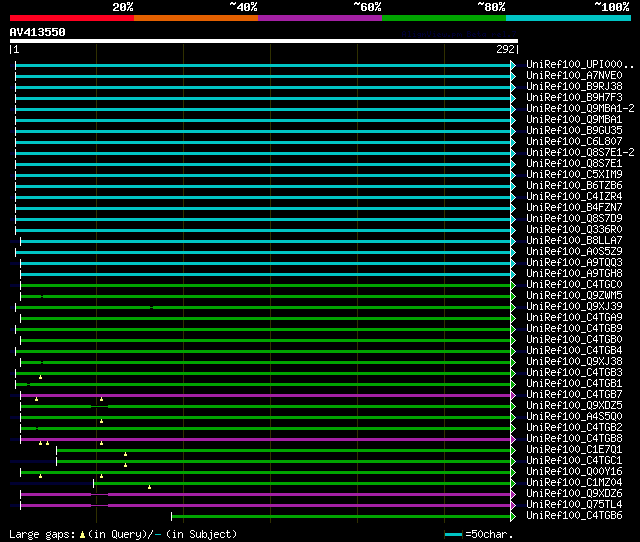Viewport: 640px width, 542px height.
Task: Click the orange ~40% identity legend segment
Action: [195, 17]
